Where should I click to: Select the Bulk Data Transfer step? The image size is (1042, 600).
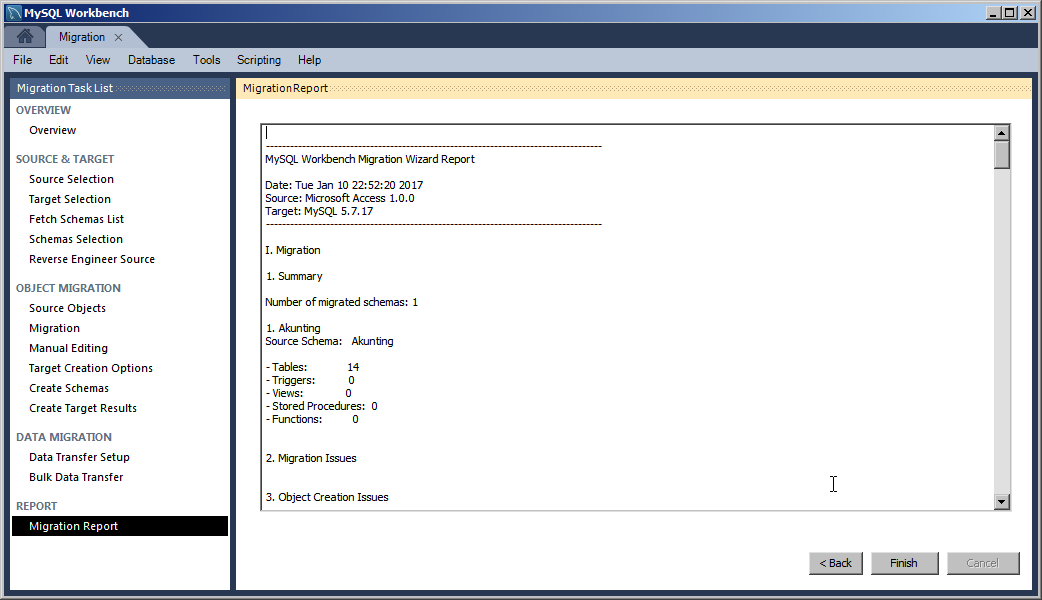point(76,477)
